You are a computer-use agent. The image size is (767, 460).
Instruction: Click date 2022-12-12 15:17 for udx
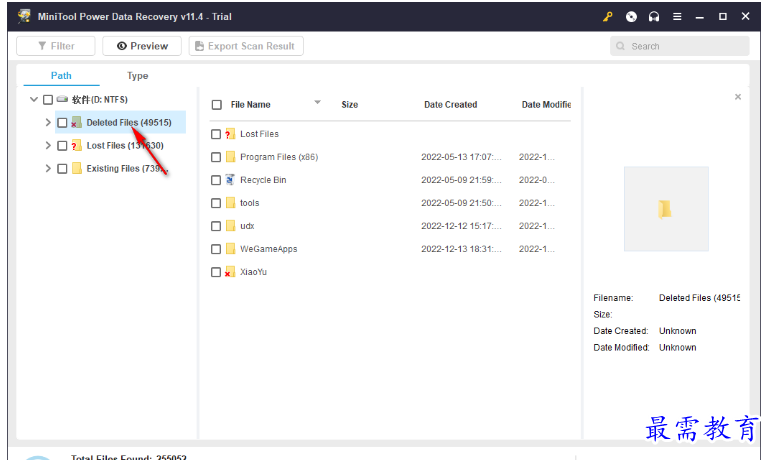[x=461, y=226]
